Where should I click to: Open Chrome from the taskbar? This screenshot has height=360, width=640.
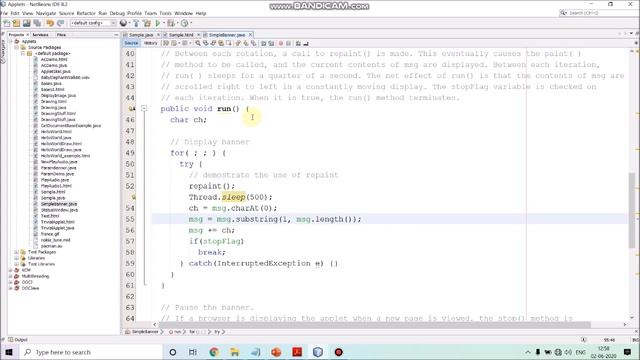click(214, 352)
